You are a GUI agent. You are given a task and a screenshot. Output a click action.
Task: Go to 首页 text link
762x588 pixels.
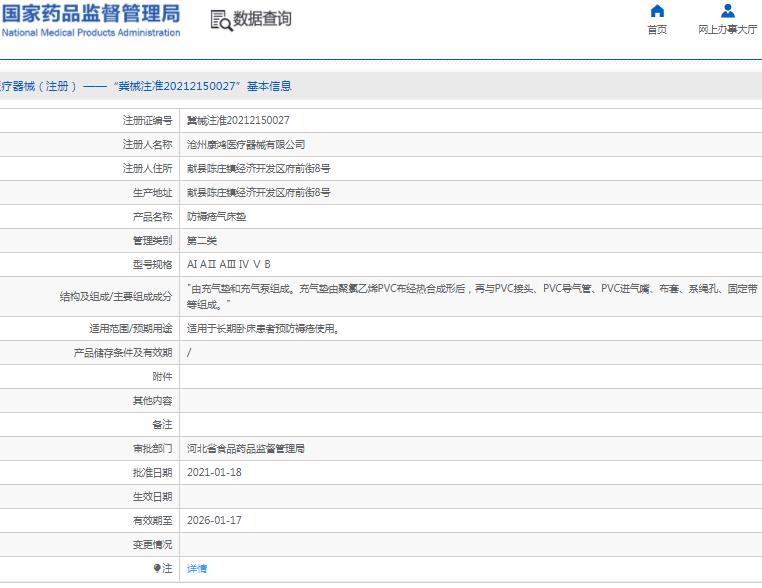tap(657, 30)
